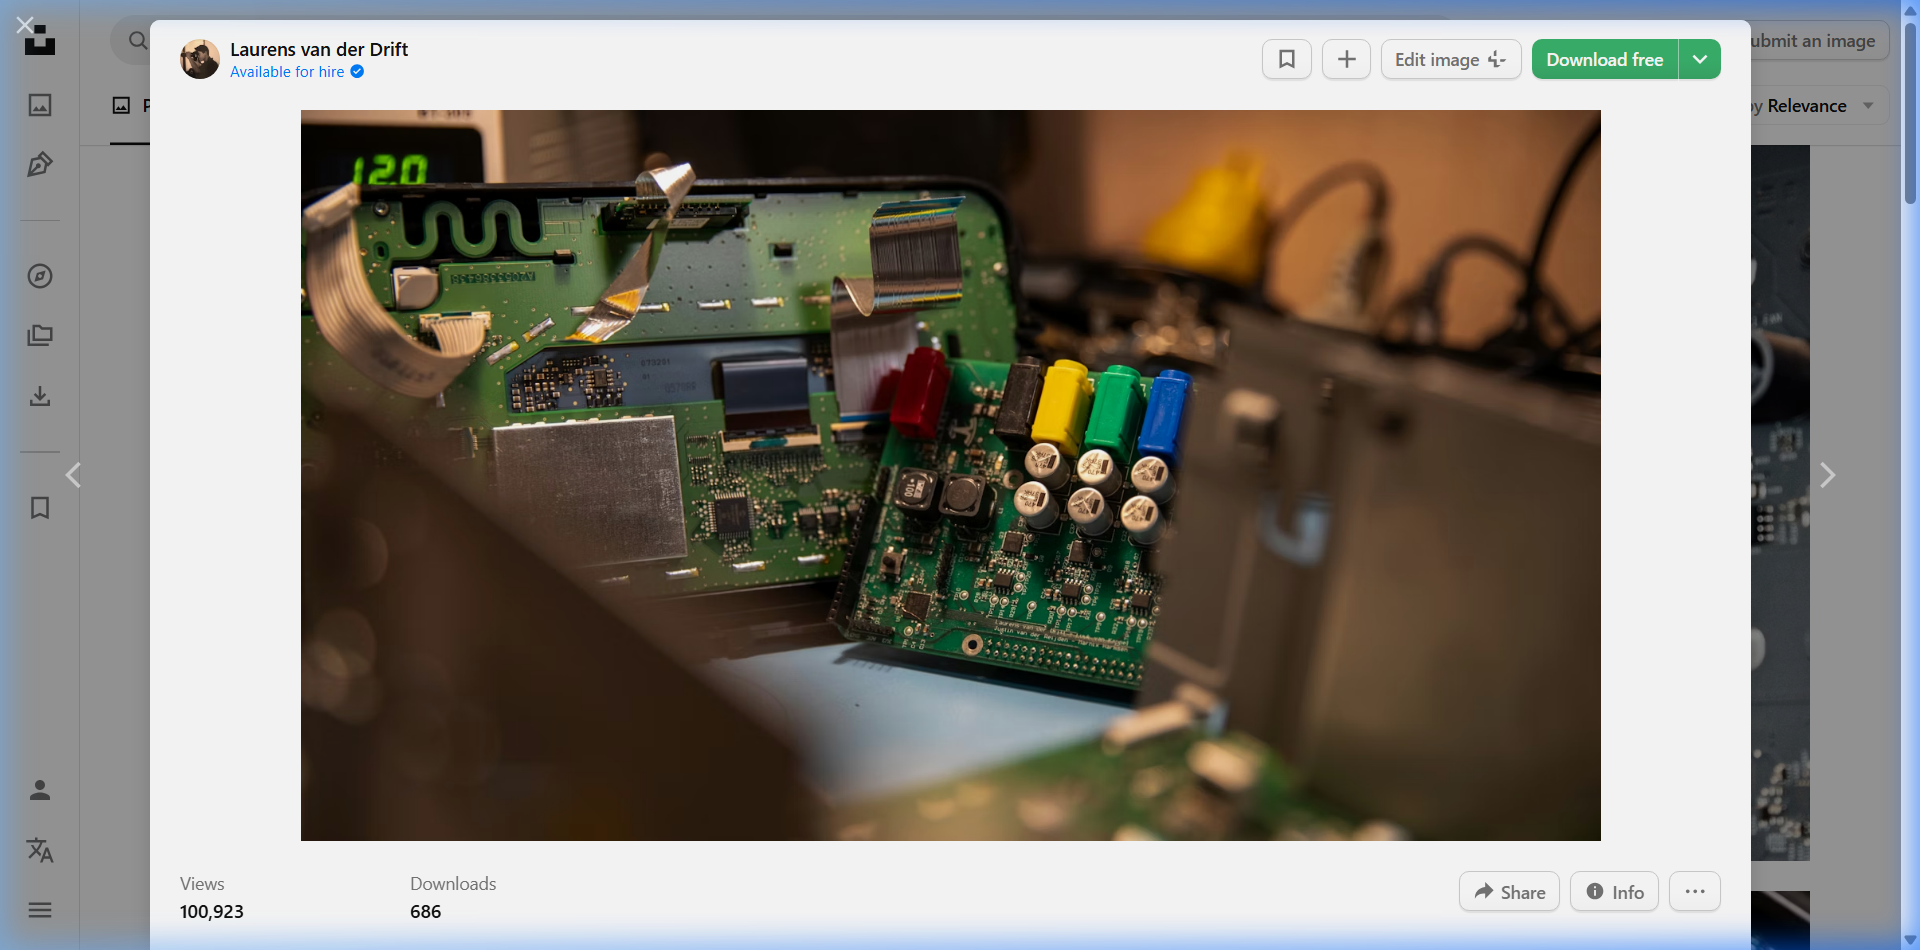Click the Download free button
Viewport: 1920px width, 950px height.
[x=1604, y=60]
